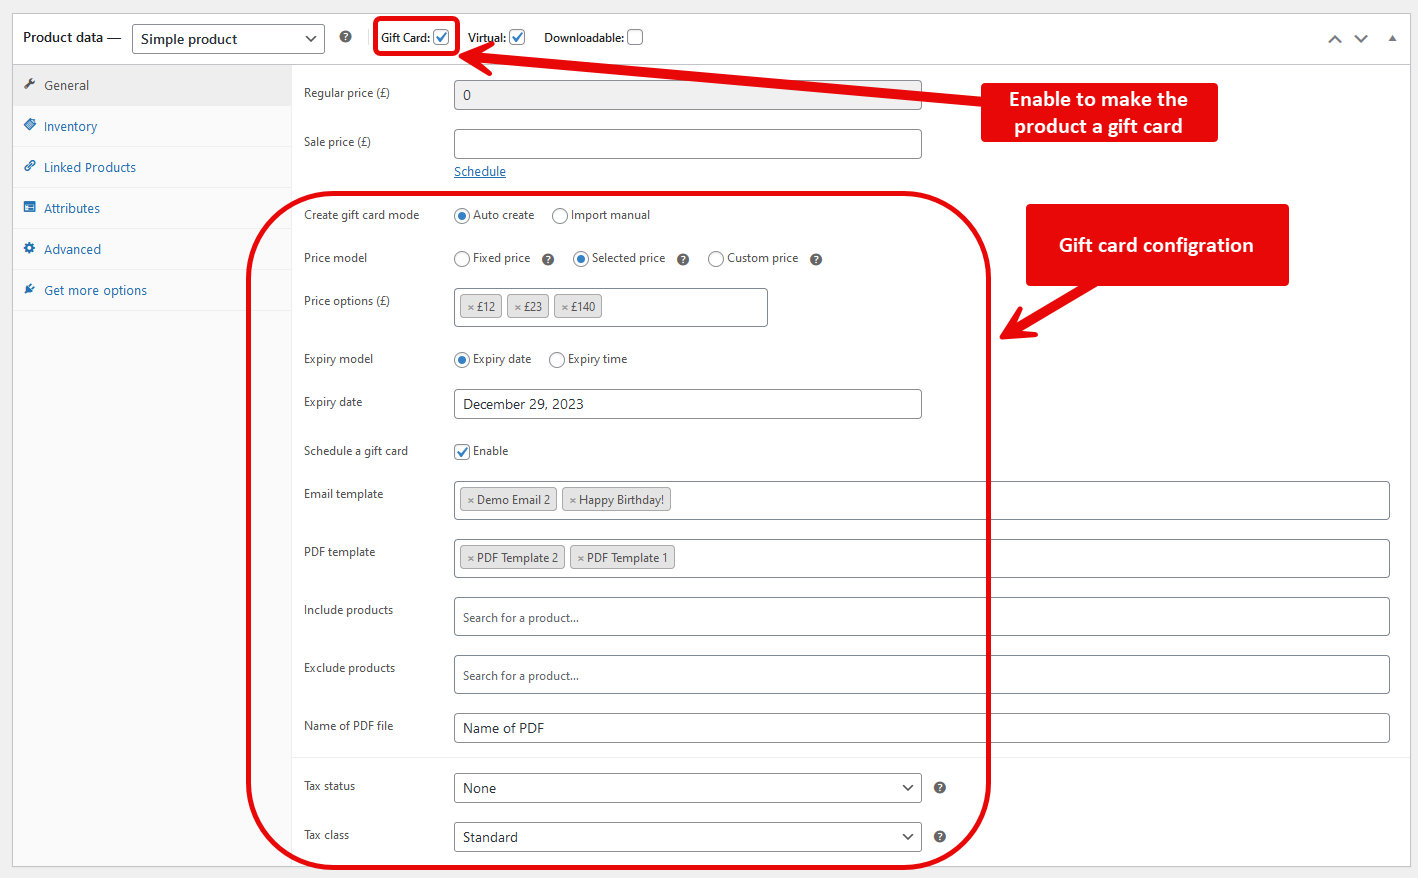Screen dimensions: 1418x878
Task: Click the Attributes tab table icon
Action: (x=30, y=207)
